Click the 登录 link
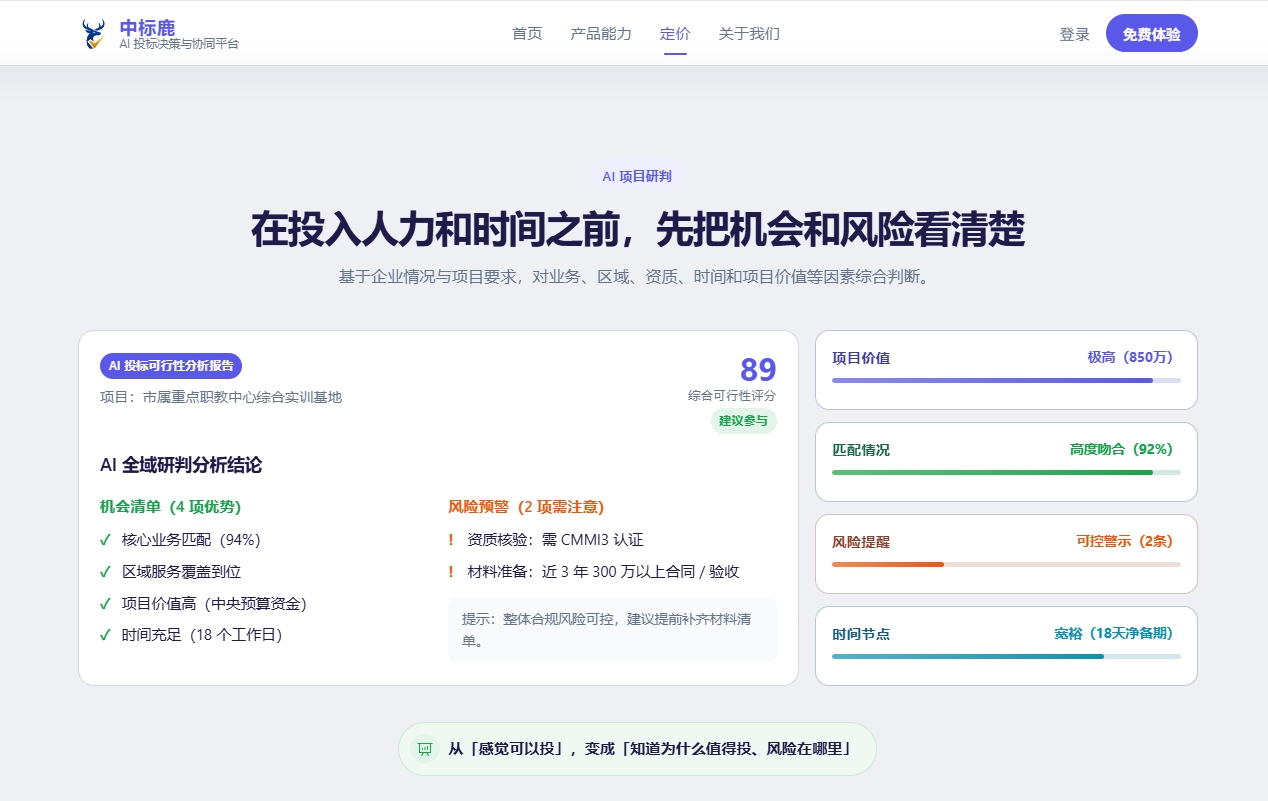 pos(1074,35)
